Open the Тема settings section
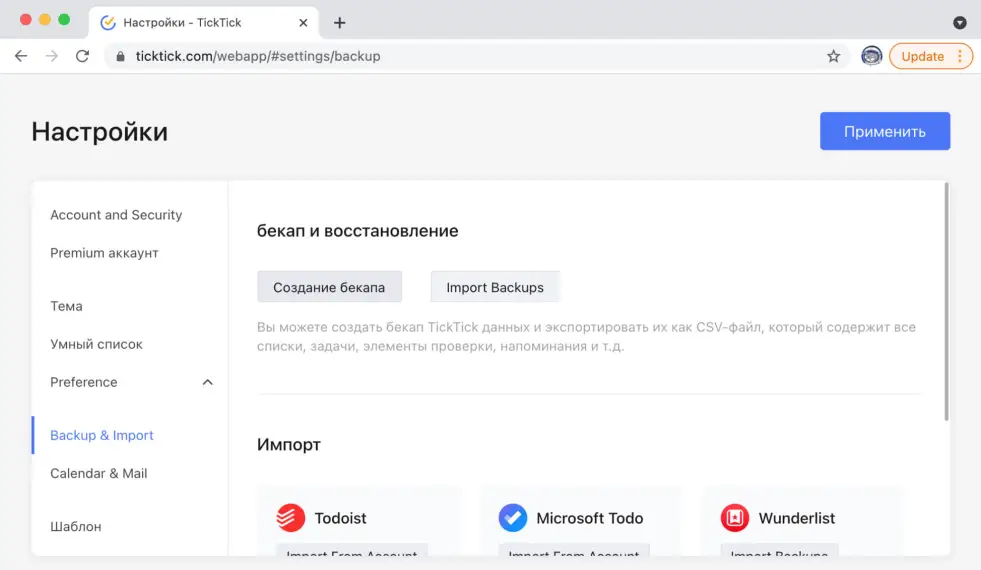Viewport: 981px width, 570px height. (66, 306)
